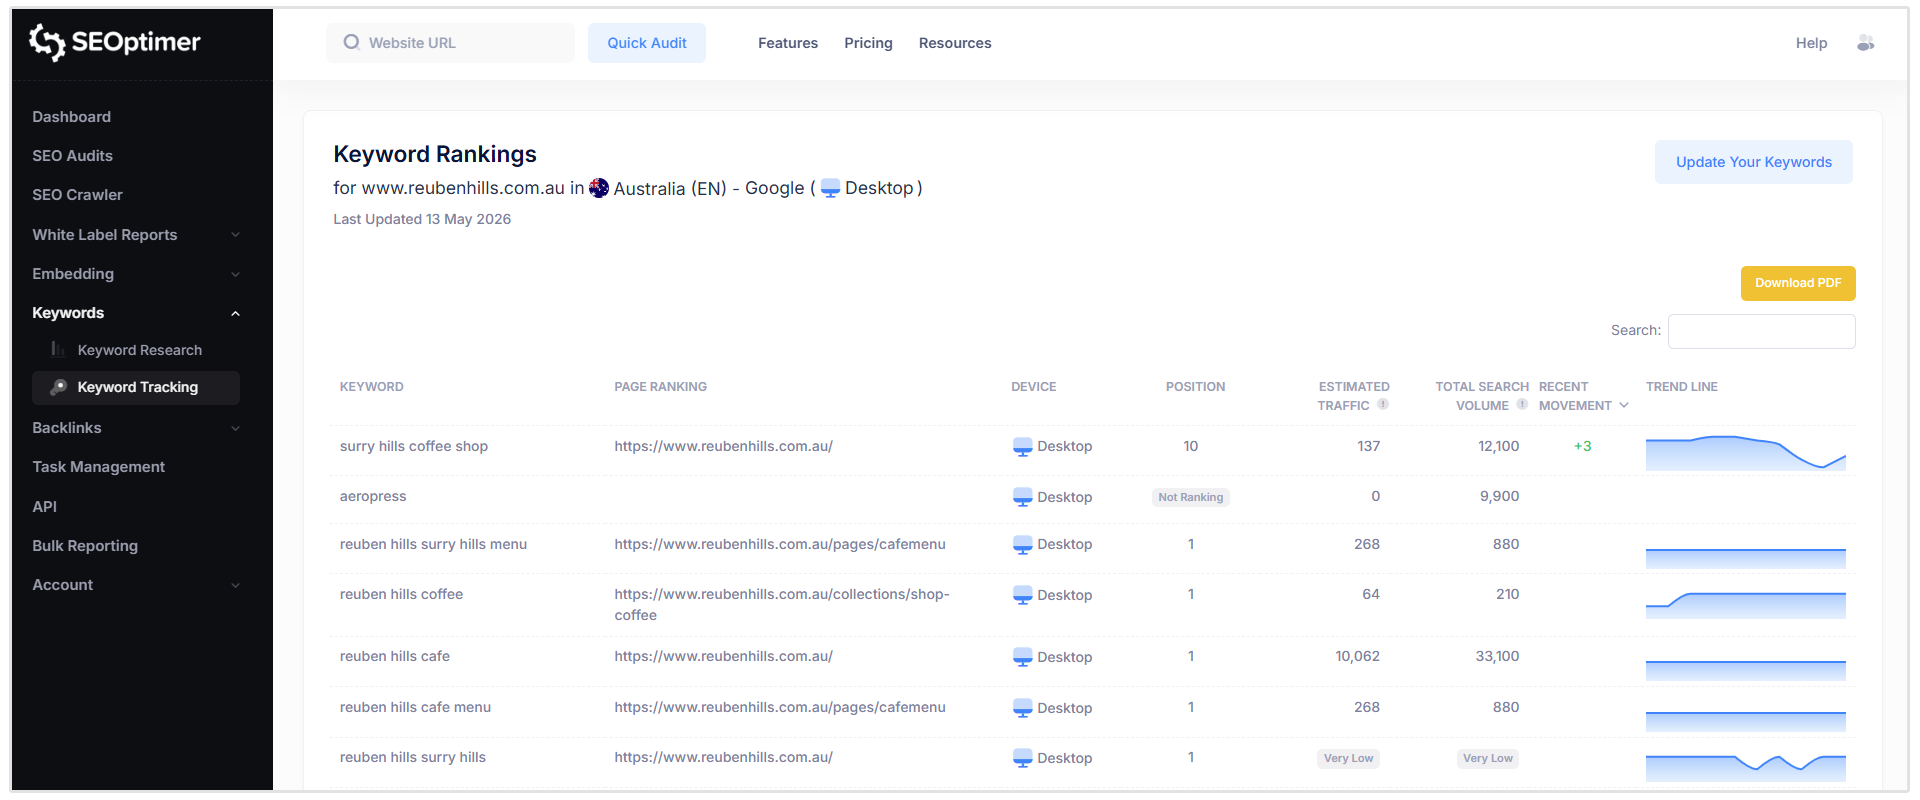Click the Quick Audit button
This screenshot has height=800, width=1920.
click(647, 43)
